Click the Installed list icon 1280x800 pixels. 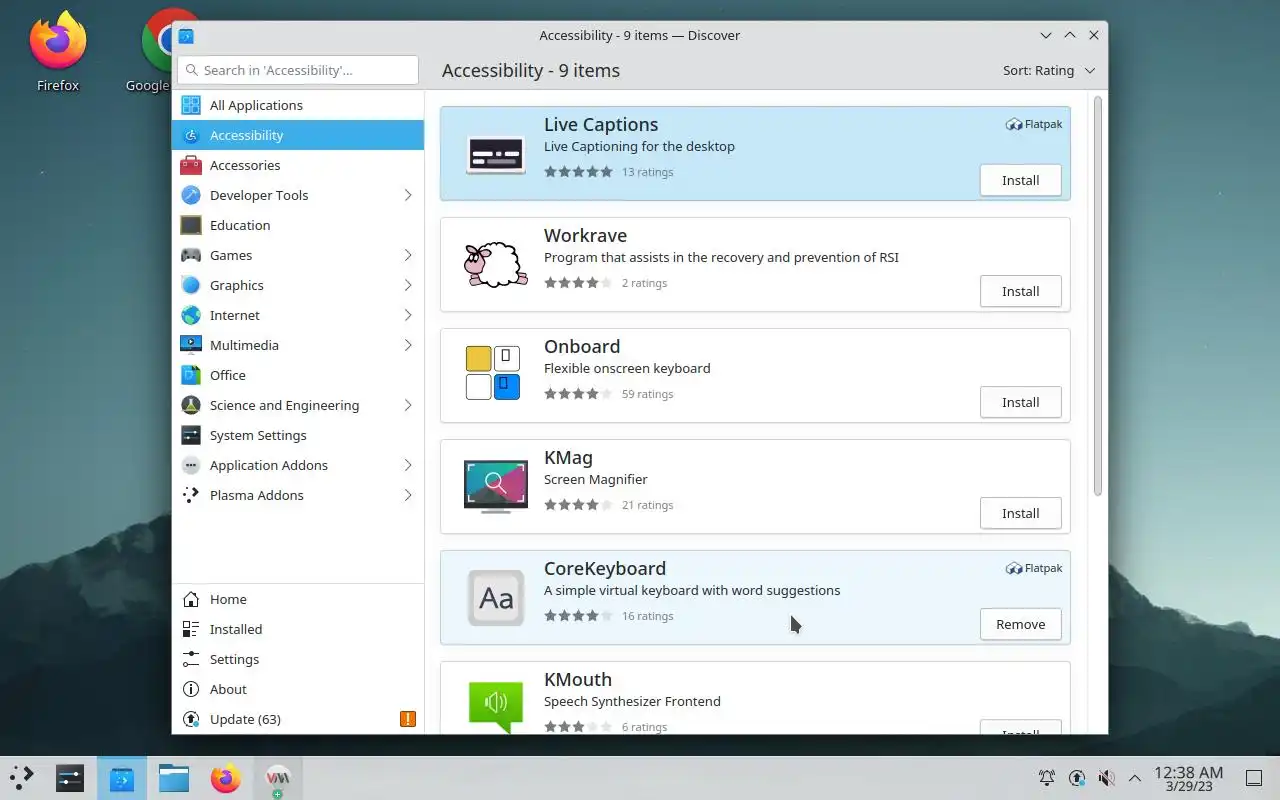pyautogui.click(x=191, y=629)
